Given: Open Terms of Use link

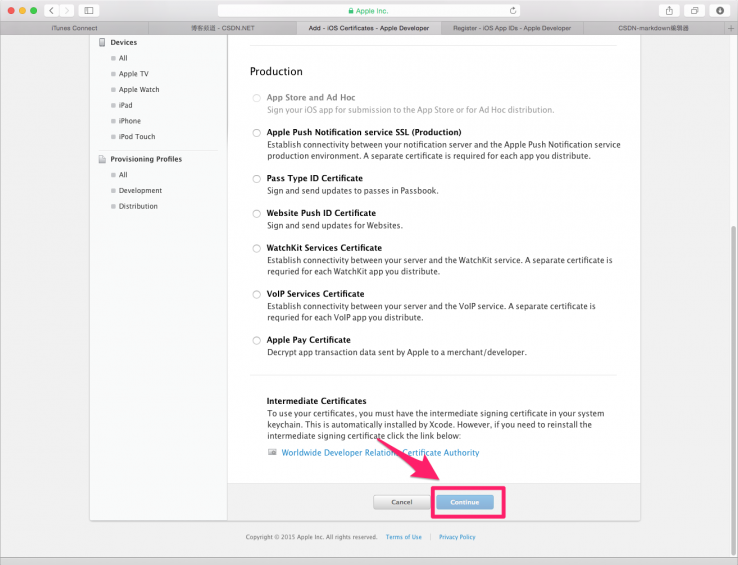Looking at the screenshot, I should [x=404, y=537].
